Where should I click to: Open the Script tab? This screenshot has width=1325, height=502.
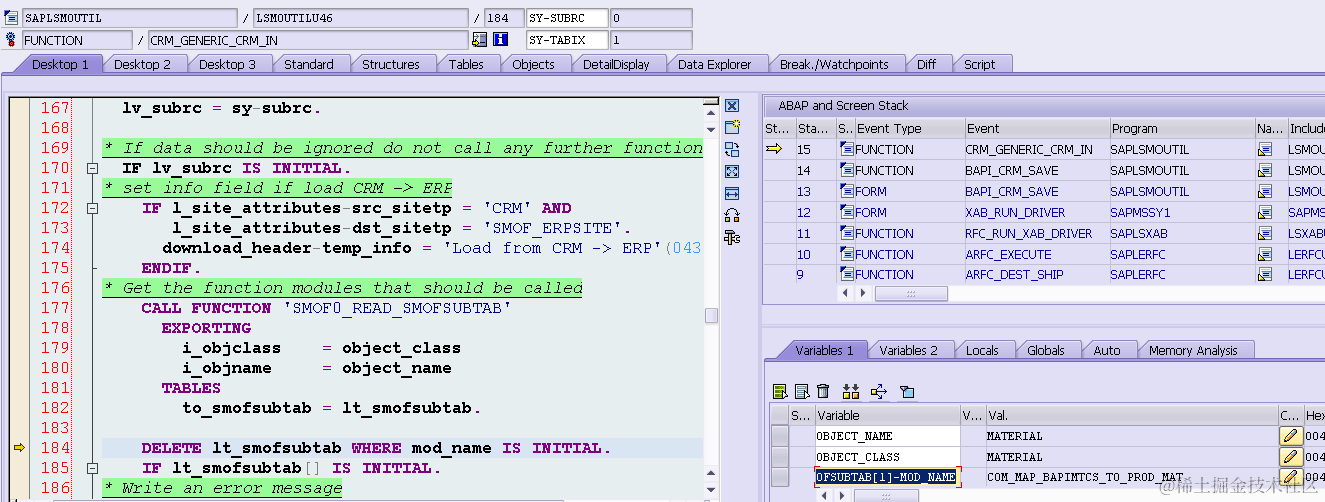coord(979,64)
